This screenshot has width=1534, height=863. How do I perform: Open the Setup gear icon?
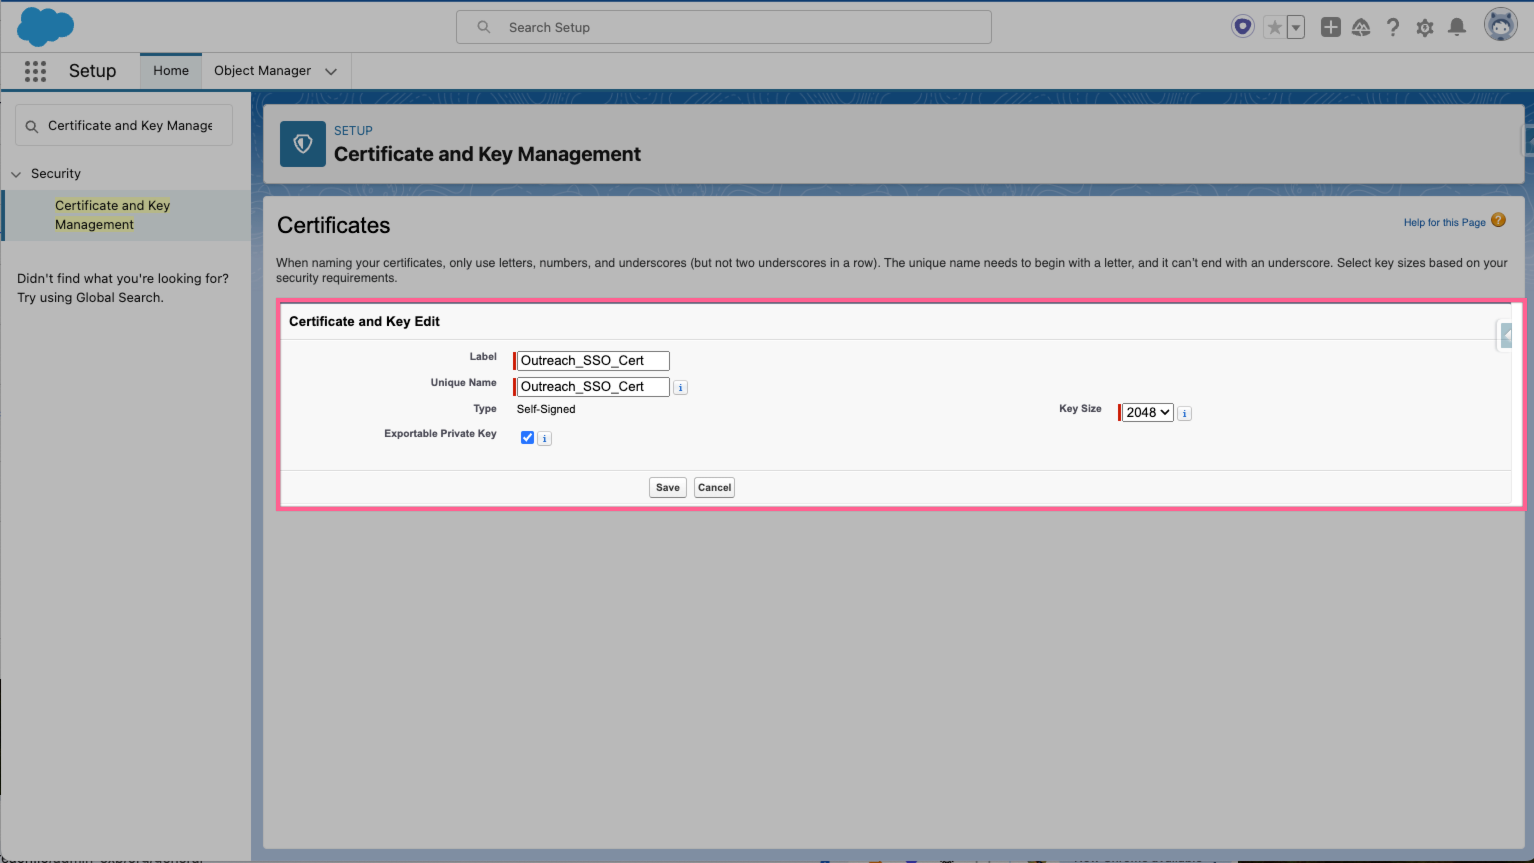coord(1425,27)
